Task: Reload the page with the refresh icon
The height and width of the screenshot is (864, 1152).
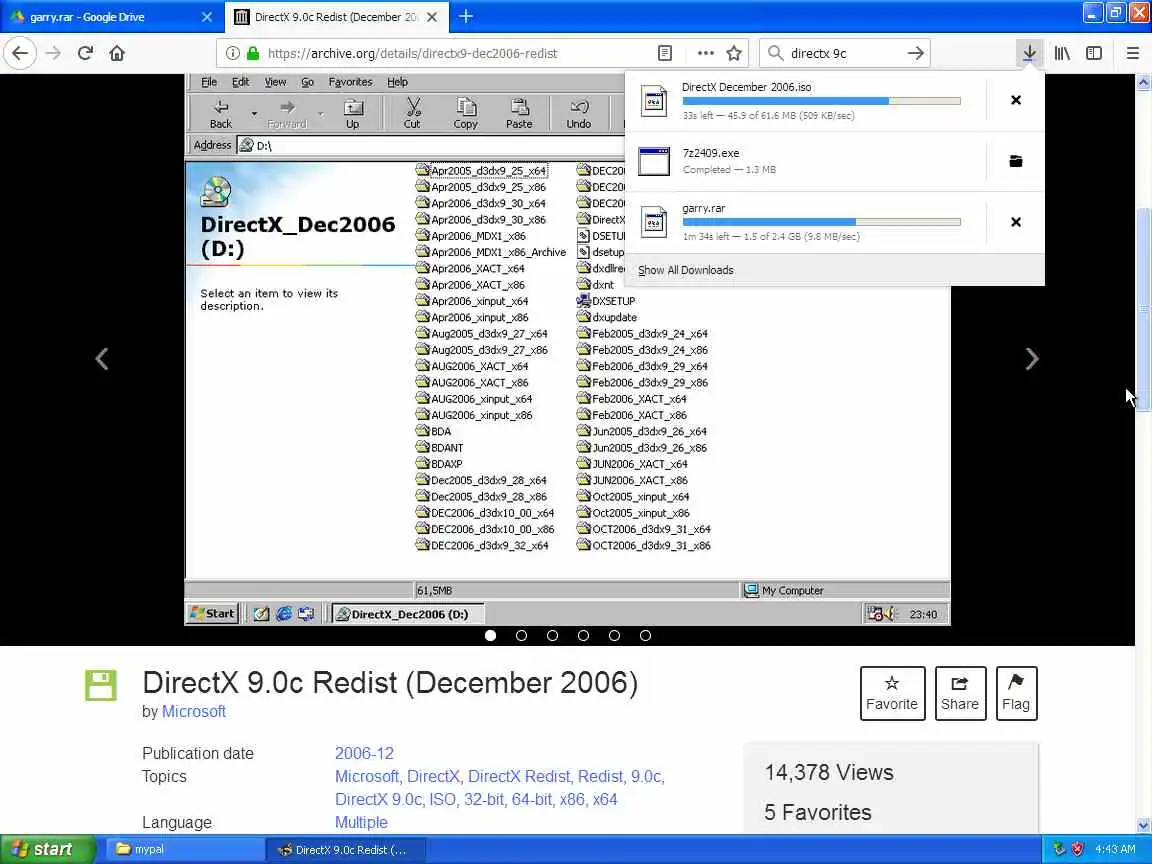Action: [85, 53]
